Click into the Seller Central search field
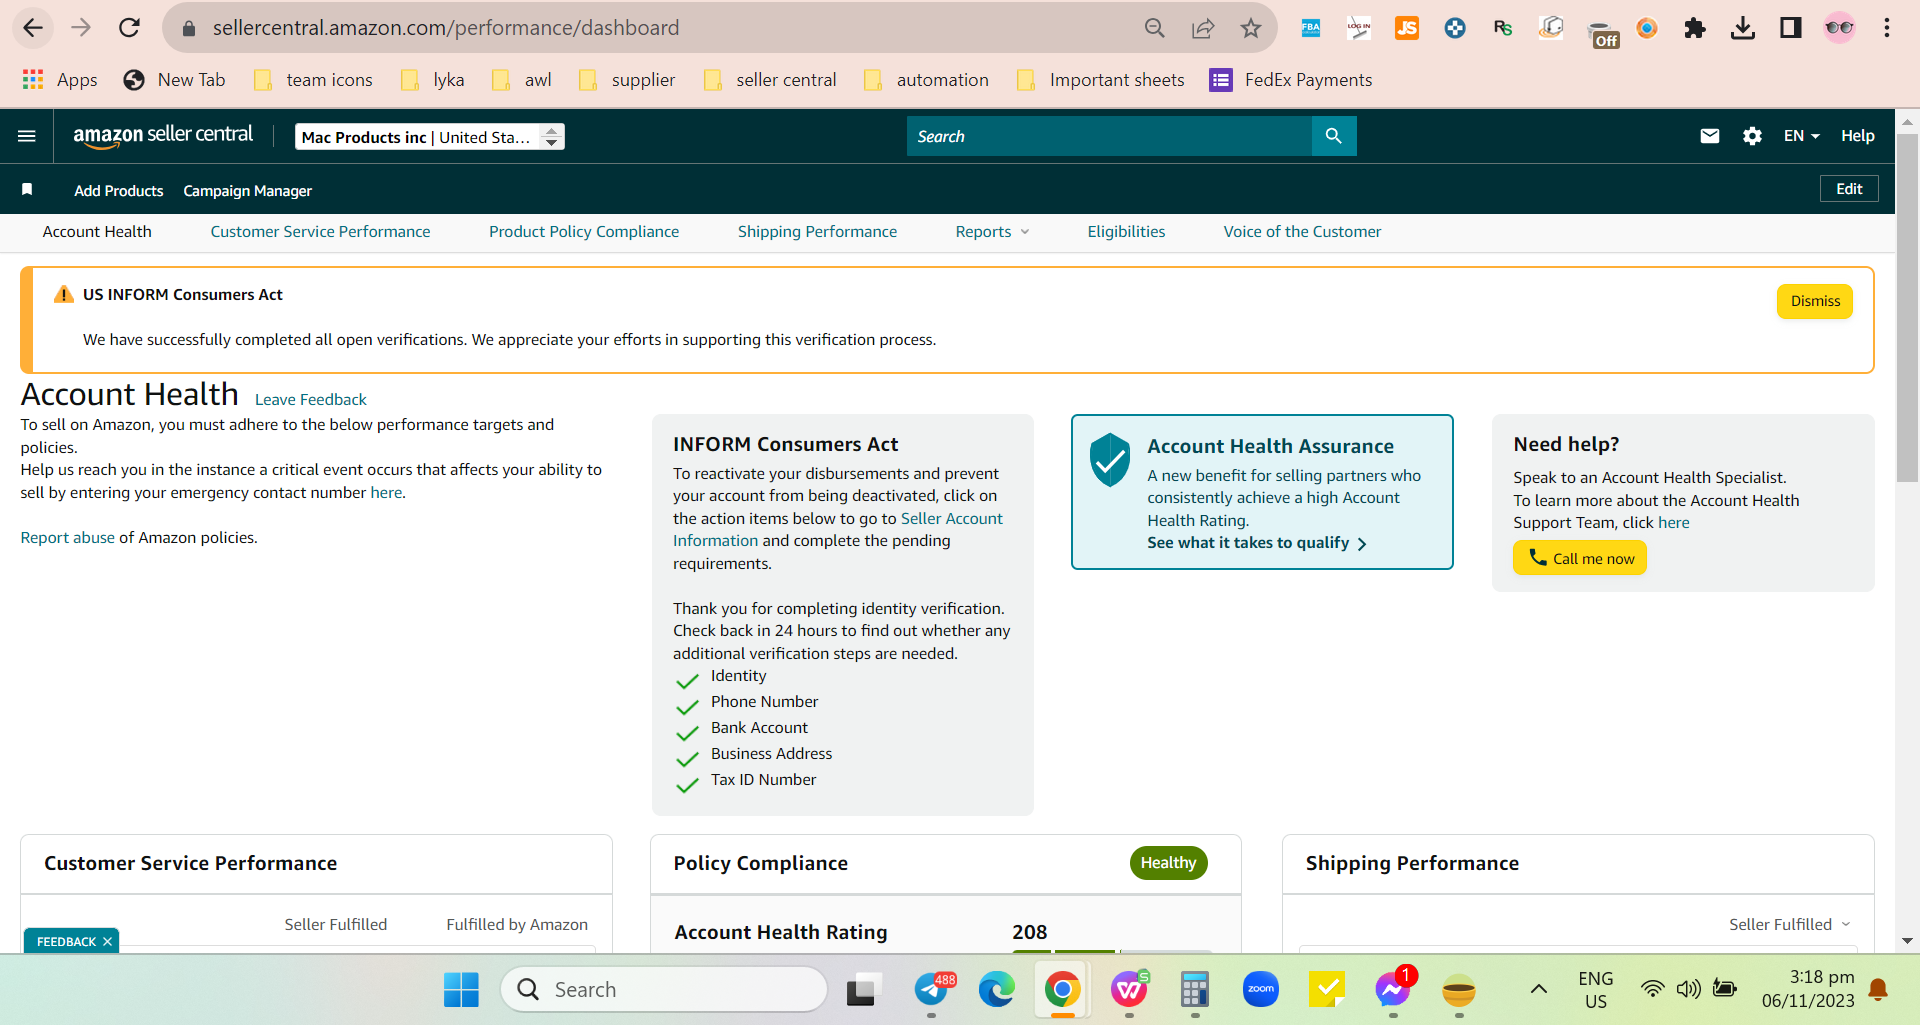Viewport: 1920px width, 1025px height. pos(1110,136)
